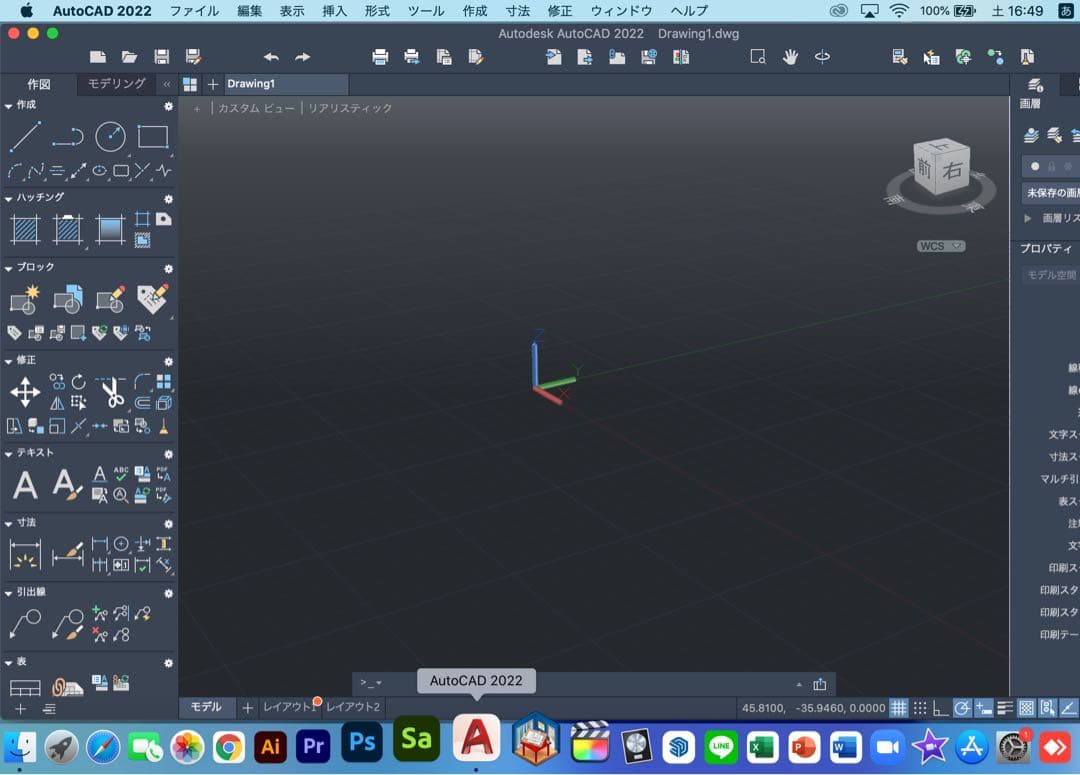Screen dimensions: 1080x775
Task: Toggle ortho mode in status bar
Action: tap(941, 708)
